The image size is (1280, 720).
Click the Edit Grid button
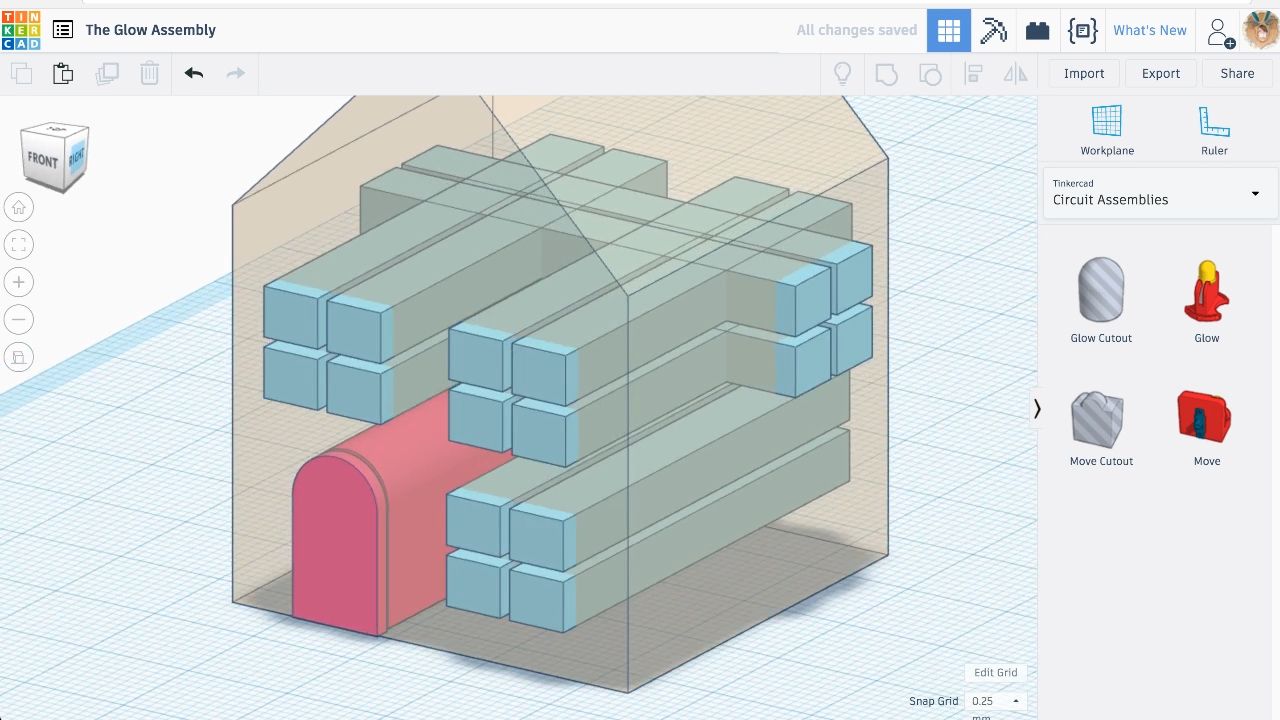[x=996, y=673]
